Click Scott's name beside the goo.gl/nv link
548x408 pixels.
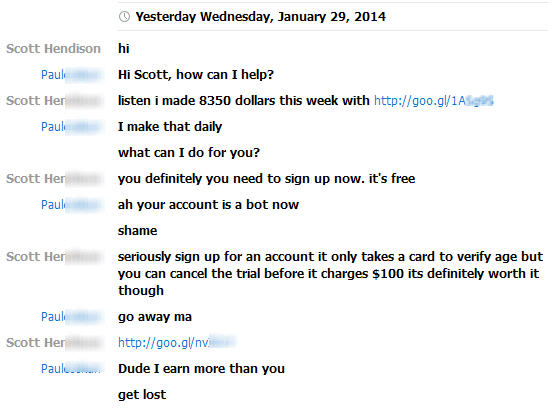(x=54, y=343)
